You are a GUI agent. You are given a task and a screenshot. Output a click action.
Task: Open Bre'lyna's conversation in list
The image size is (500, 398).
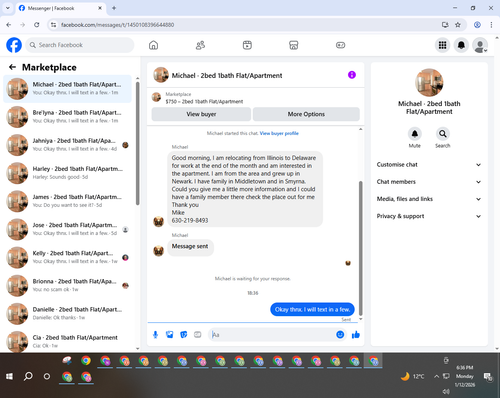click(x=68, y=117)
